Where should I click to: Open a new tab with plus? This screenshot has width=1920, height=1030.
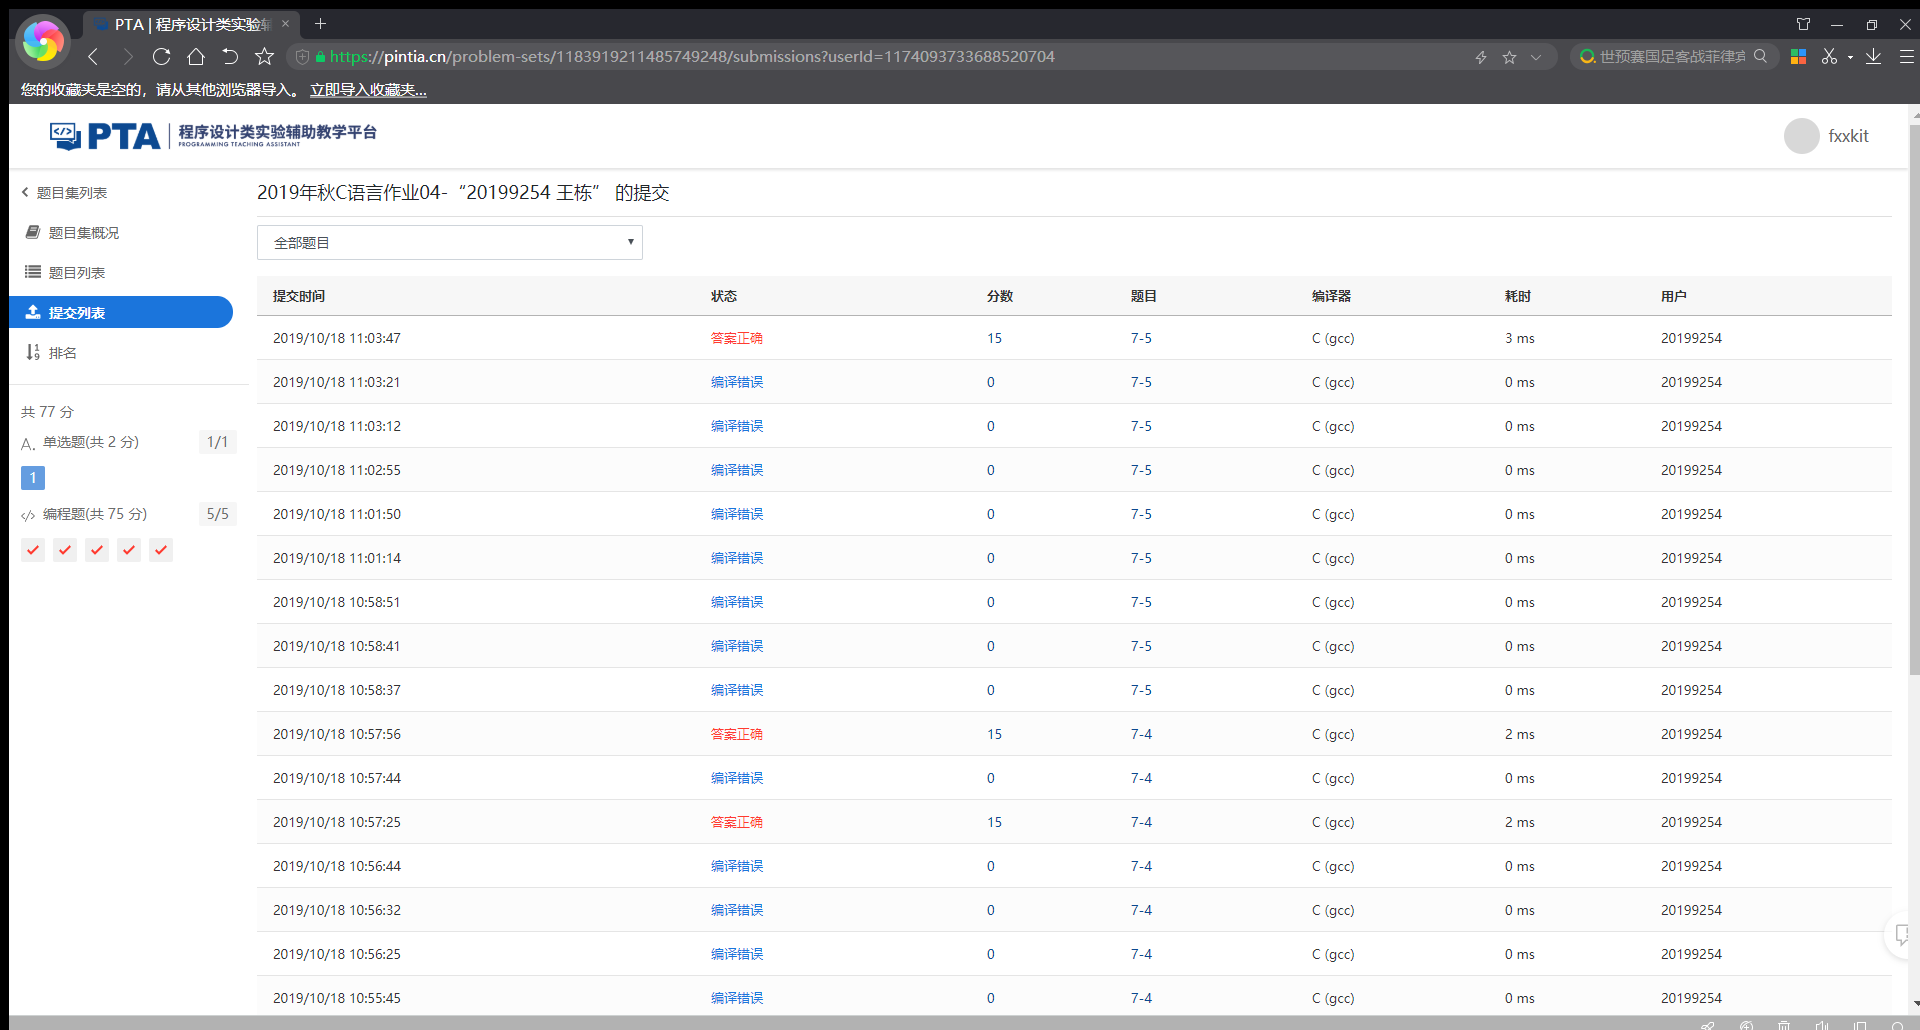[x=320, y=23]
